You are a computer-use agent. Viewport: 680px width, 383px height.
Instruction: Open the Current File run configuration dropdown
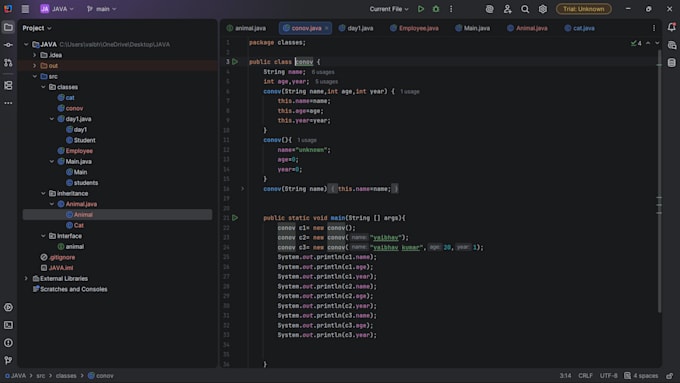tap(389, 9)
